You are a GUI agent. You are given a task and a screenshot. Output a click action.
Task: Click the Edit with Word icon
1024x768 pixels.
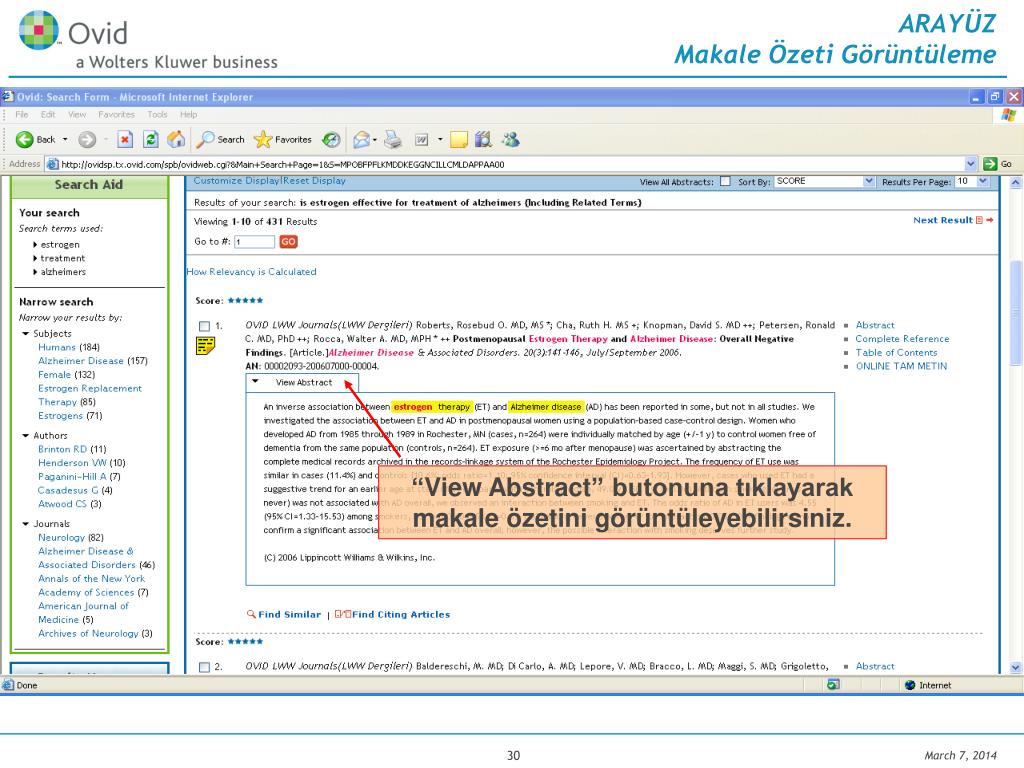[x=422, y=139]
